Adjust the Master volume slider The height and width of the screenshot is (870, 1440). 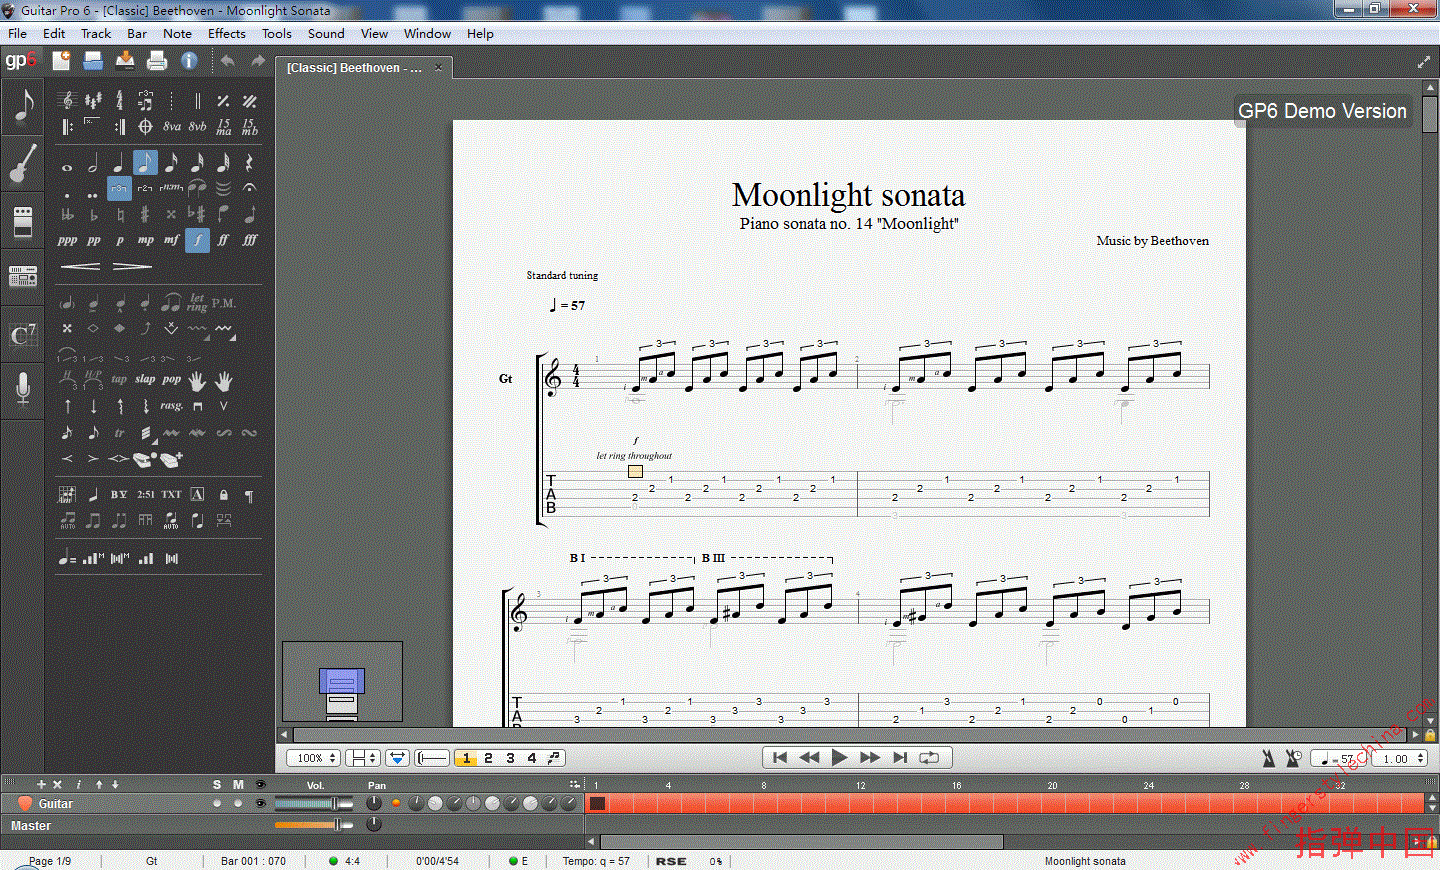tap(314, 824)
